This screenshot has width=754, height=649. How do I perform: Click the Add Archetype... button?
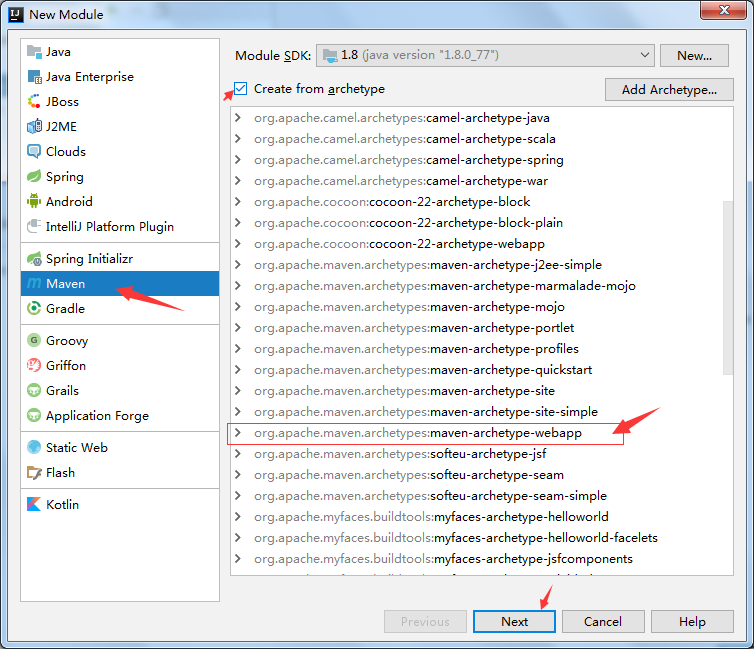669,89
